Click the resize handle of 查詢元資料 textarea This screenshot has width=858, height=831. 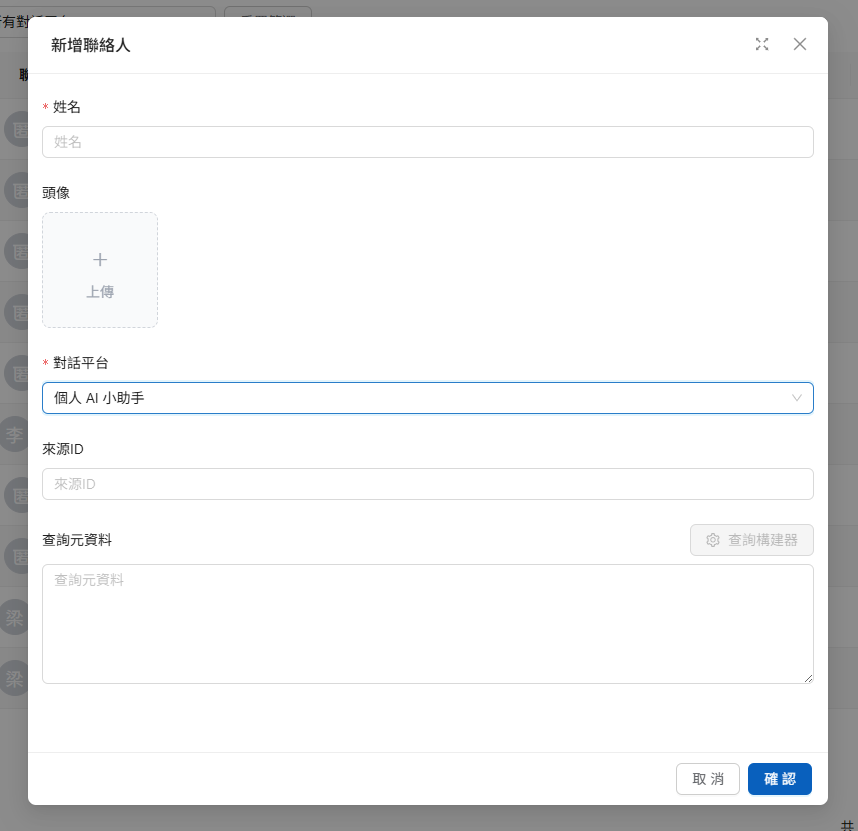(808, 678)
